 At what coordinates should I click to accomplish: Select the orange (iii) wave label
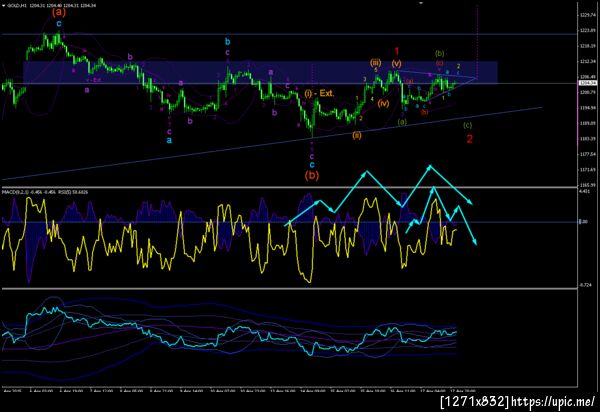(375, 62)
